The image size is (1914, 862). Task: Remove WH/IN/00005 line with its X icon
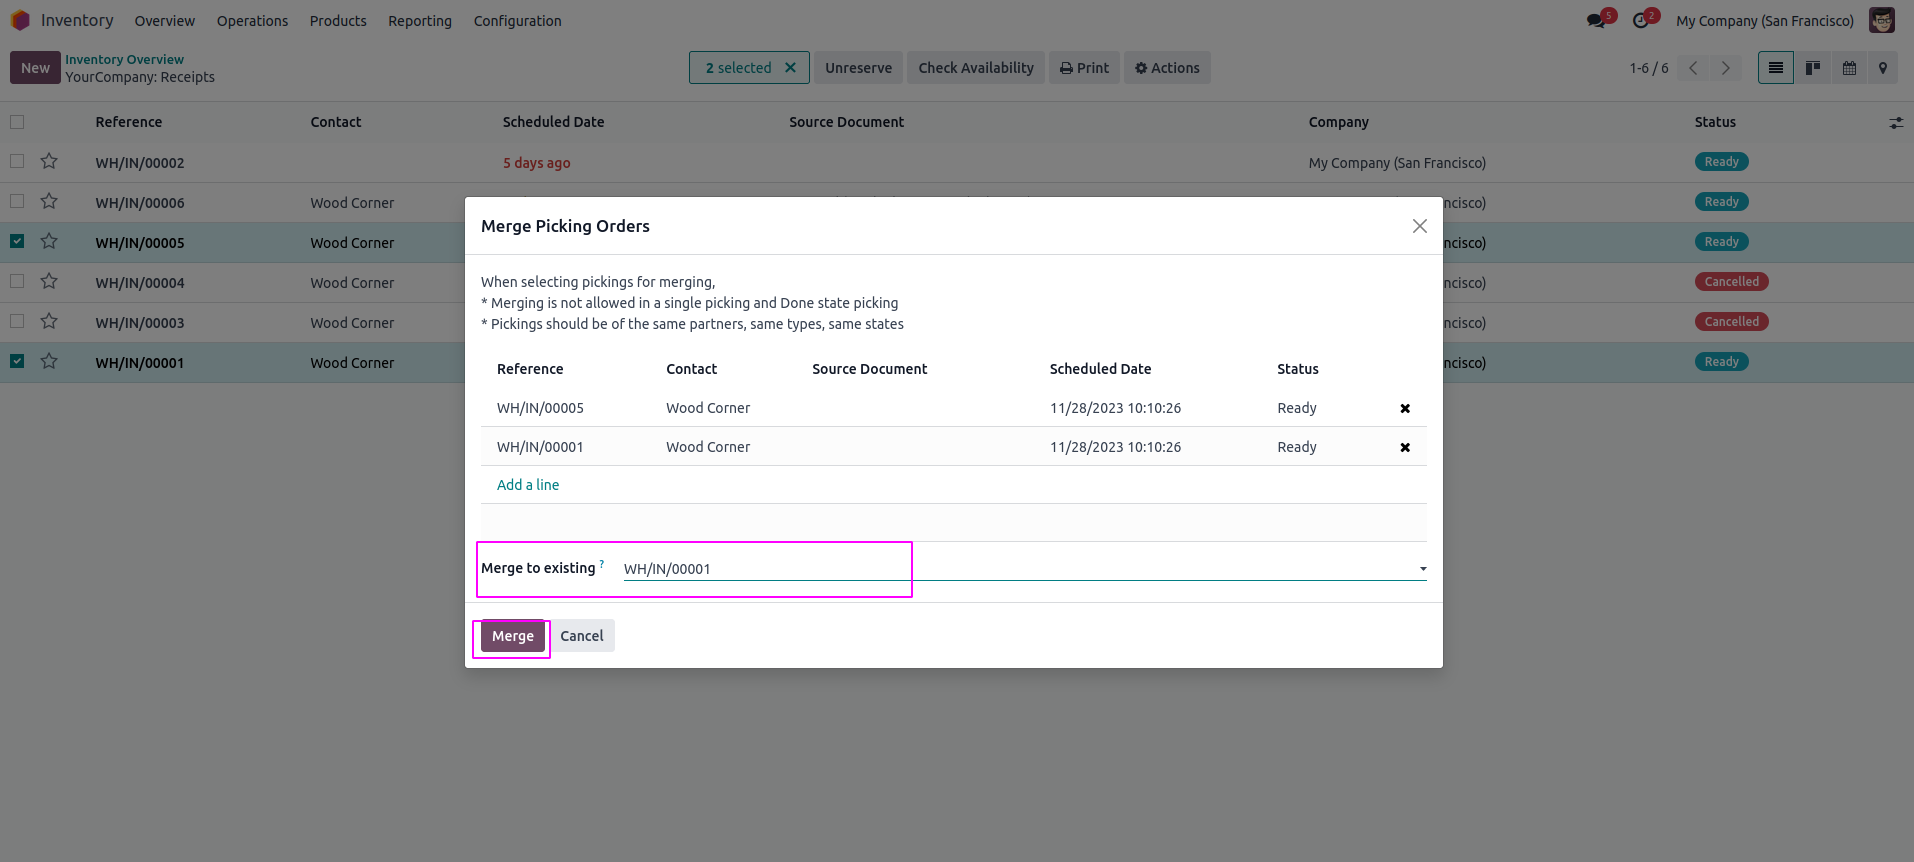1405,408
